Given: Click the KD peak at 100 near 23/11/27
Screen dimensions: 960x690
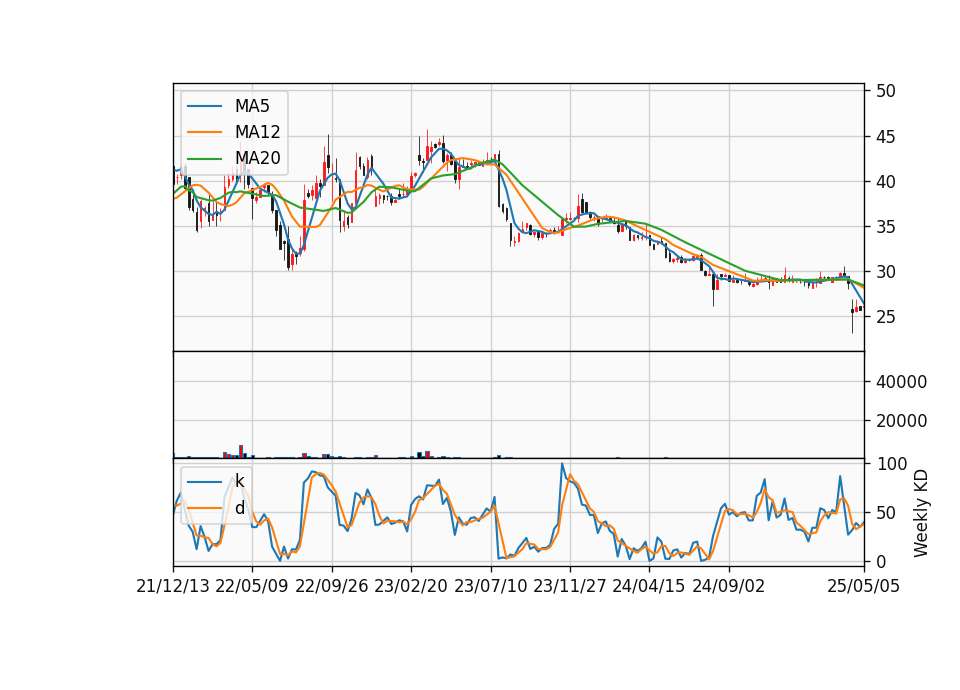Looking at the screenshot, I should pos(562,465).
